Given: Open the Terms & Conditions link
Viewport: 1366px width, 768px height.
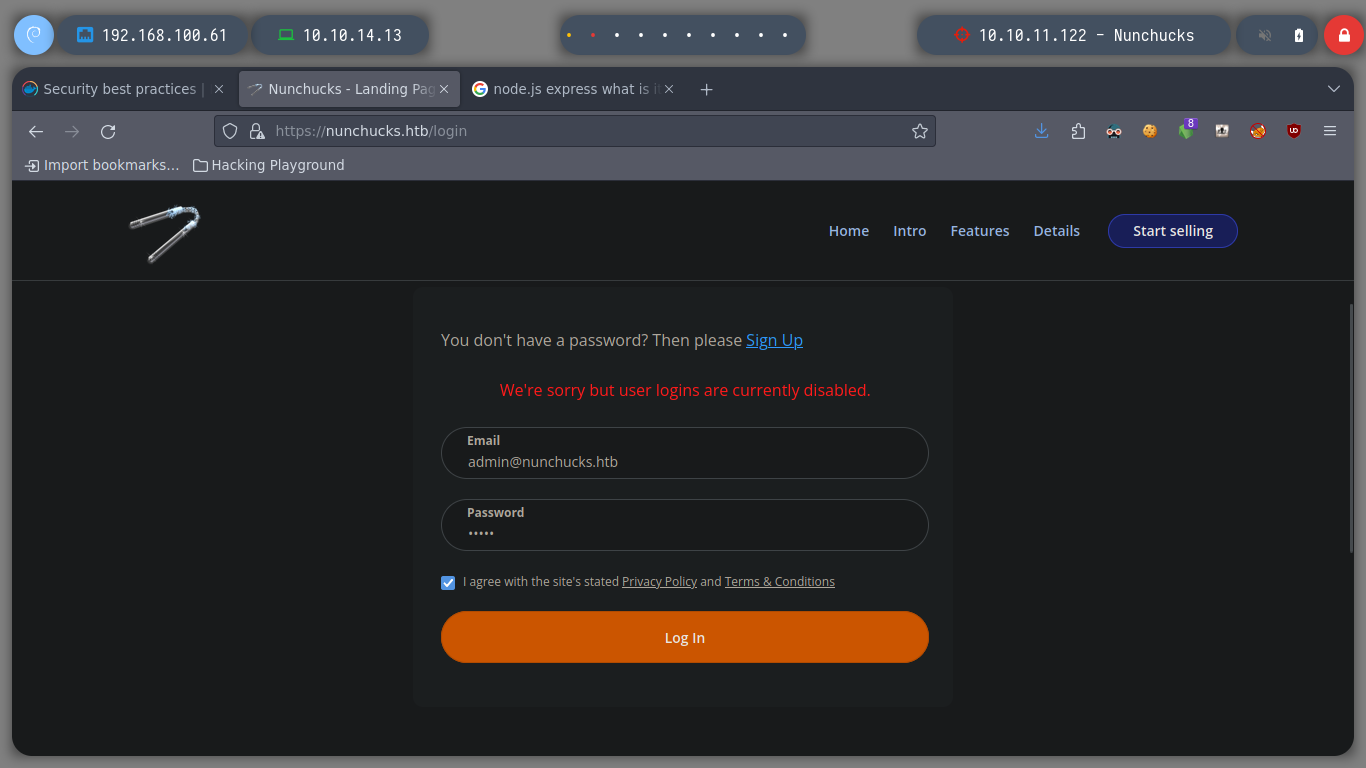Looking at the screenshot, I should [780, 582].
